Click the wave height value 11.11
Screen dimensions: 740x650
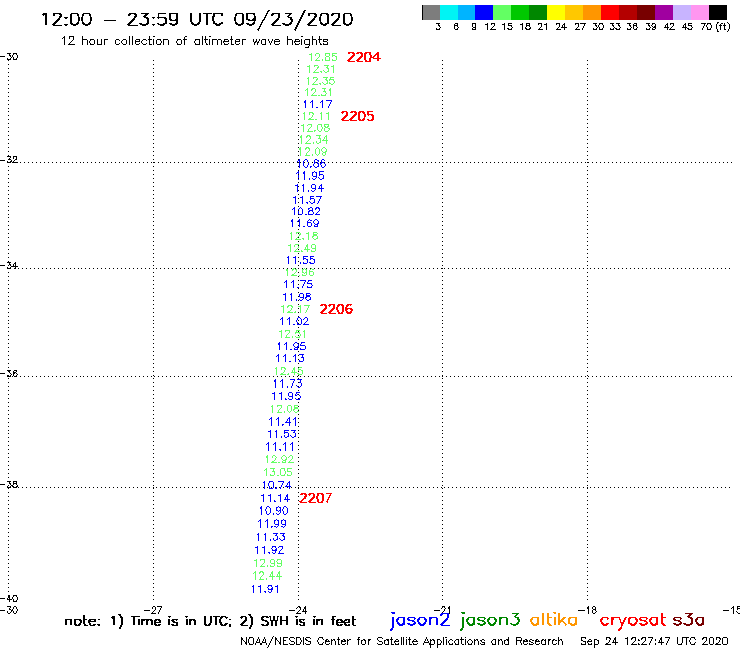(280, 447)
